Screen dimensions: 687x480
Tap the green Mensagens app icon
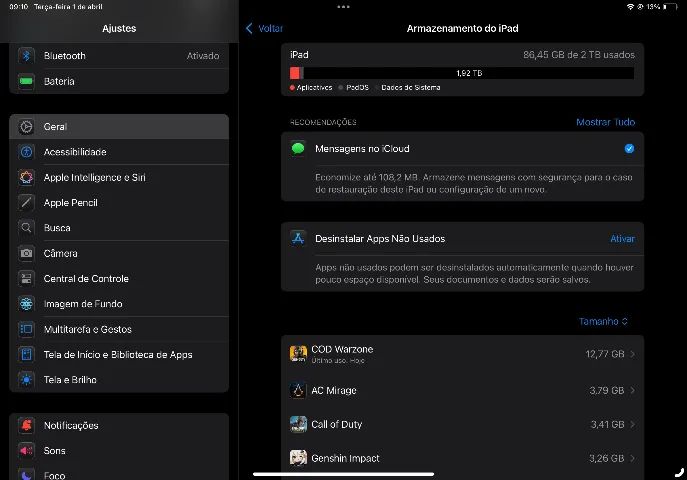tap(298, 148)
